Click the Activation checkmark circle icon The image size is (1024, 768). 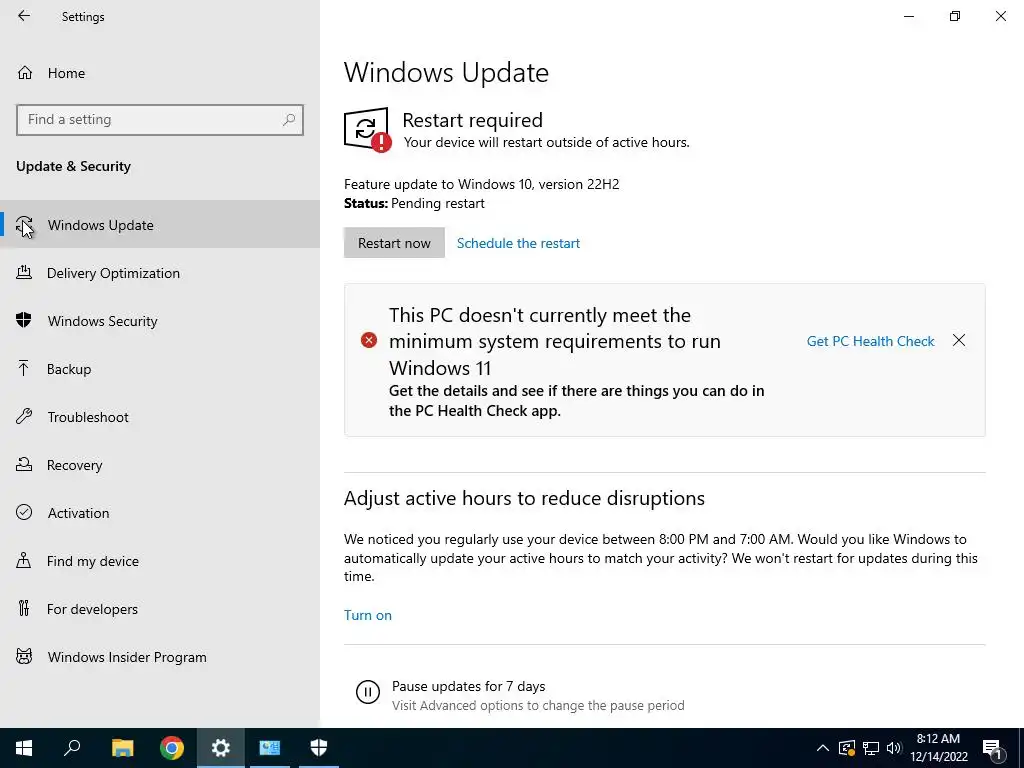pyautogui.click(x=24, y=512)
